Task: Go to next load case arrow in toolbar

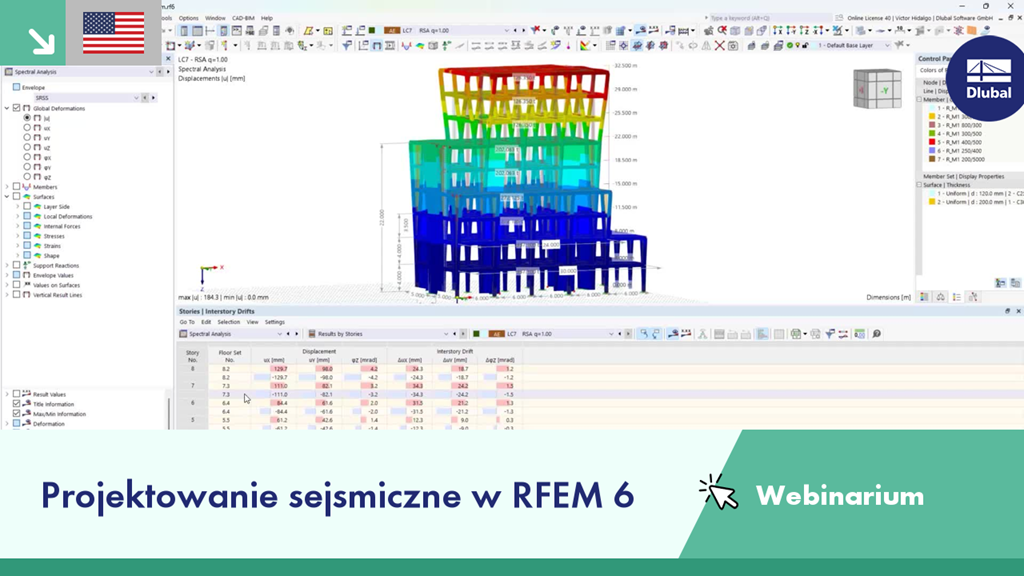Action: pyautogui.click(x=523, y=31)
